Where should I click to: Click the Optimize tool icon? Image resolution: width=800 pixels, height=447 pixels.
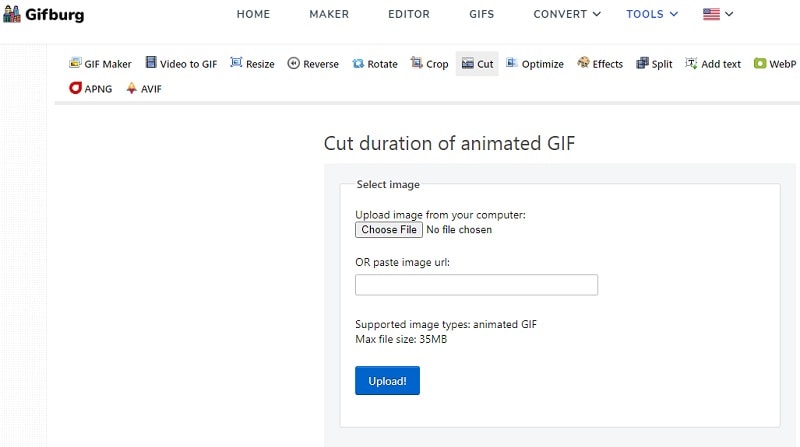click(x=512, y=64)
